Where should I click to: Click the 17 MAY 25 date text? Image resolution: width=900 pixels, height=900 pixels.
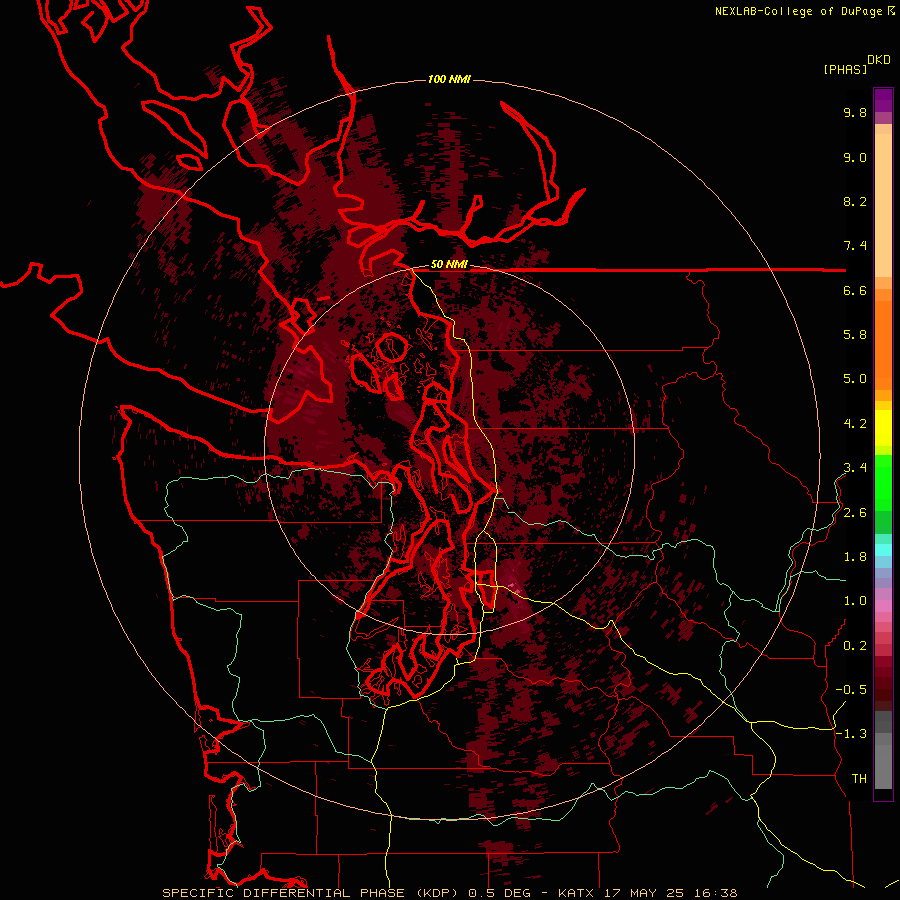[x=645, y=893]
